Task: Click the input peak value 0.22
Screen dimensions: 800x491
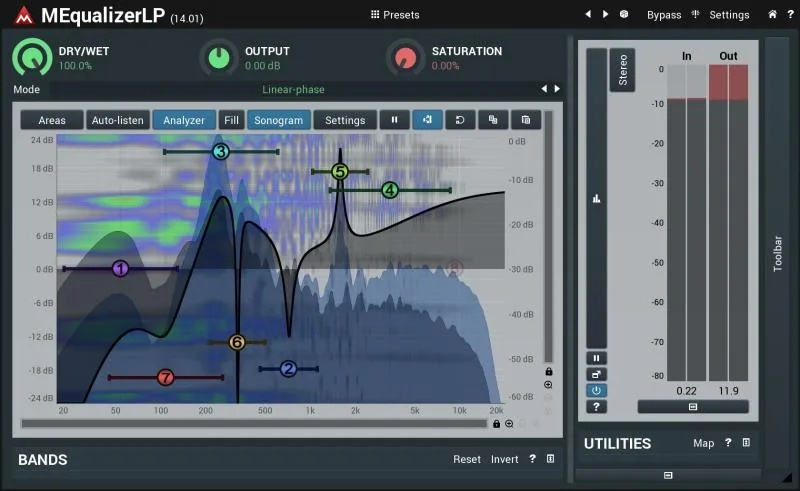Action: [x=686, y=391]
